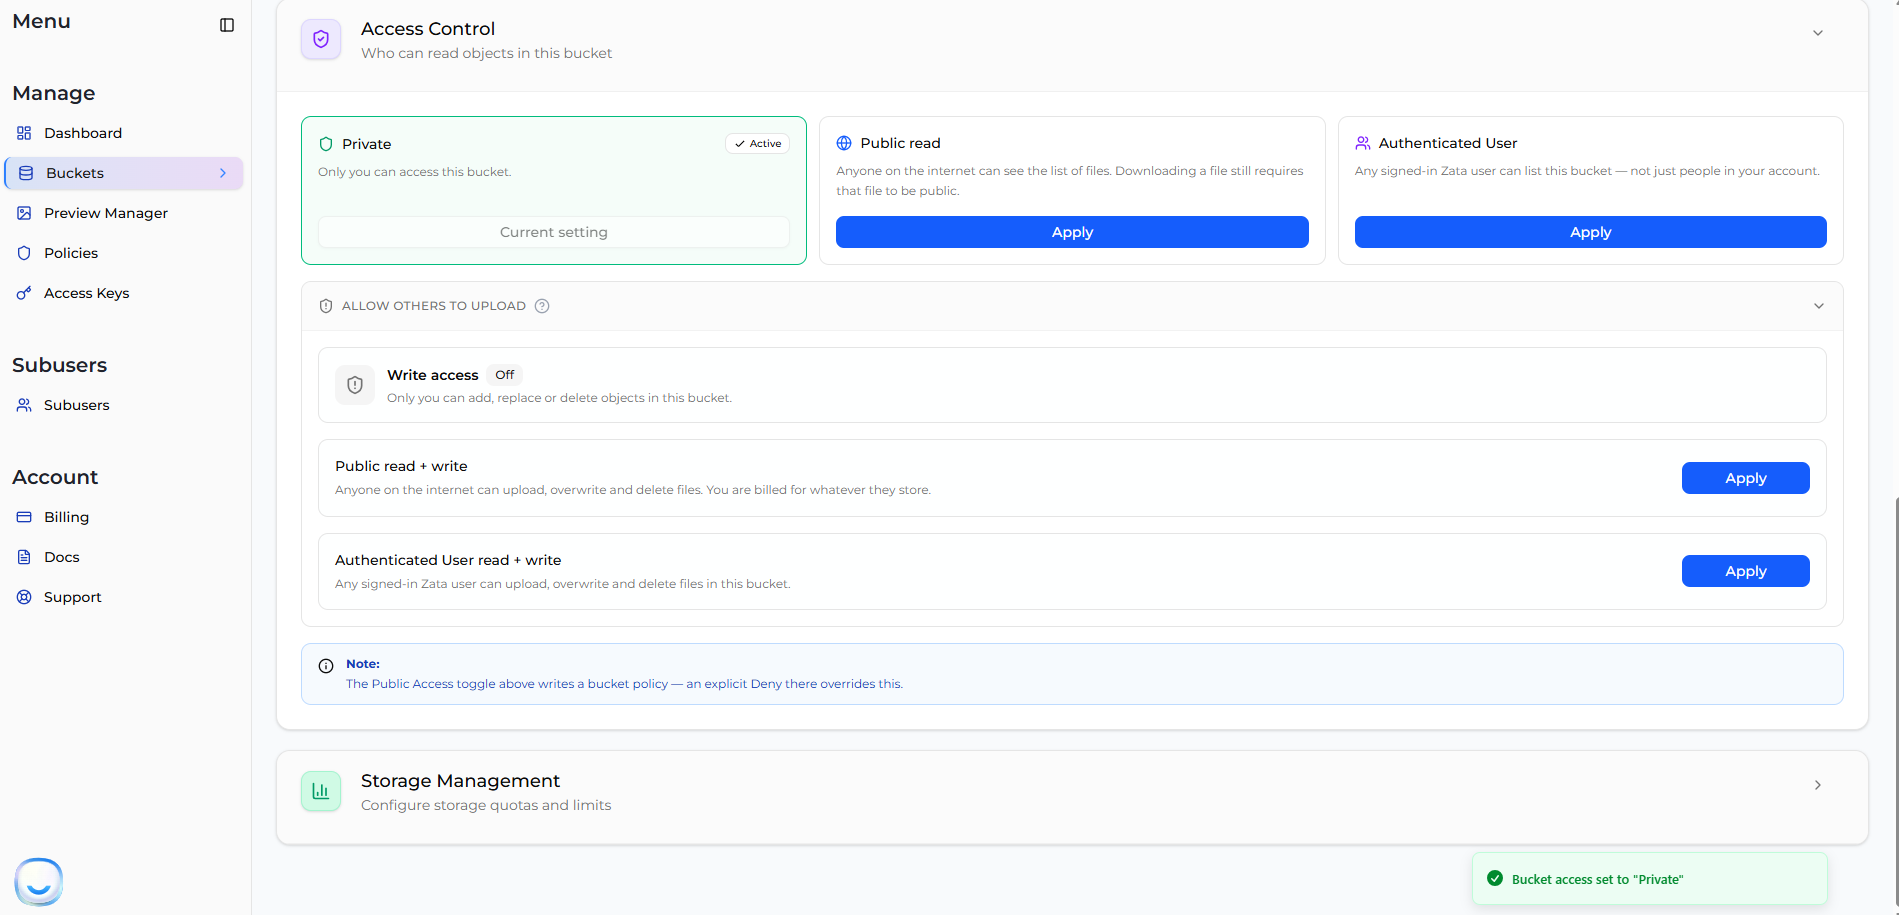
Task: Click the Dashboard grid icon
Action: click(x=24, y=133)
